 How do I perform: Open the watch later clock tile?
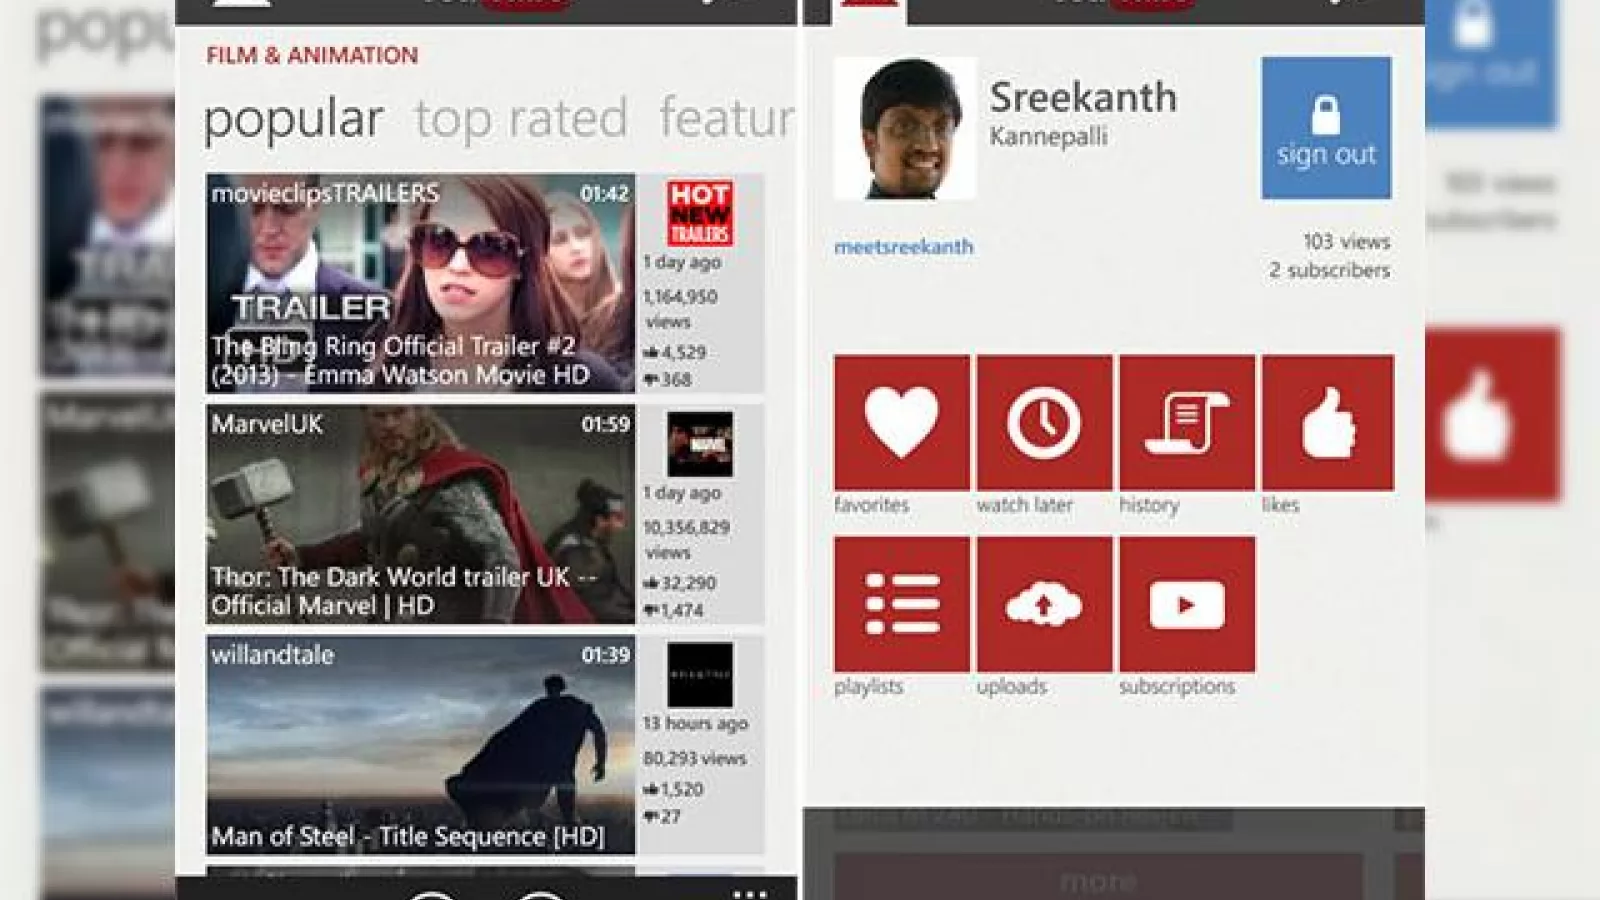pyautogui.click(x=1044, y=422)
